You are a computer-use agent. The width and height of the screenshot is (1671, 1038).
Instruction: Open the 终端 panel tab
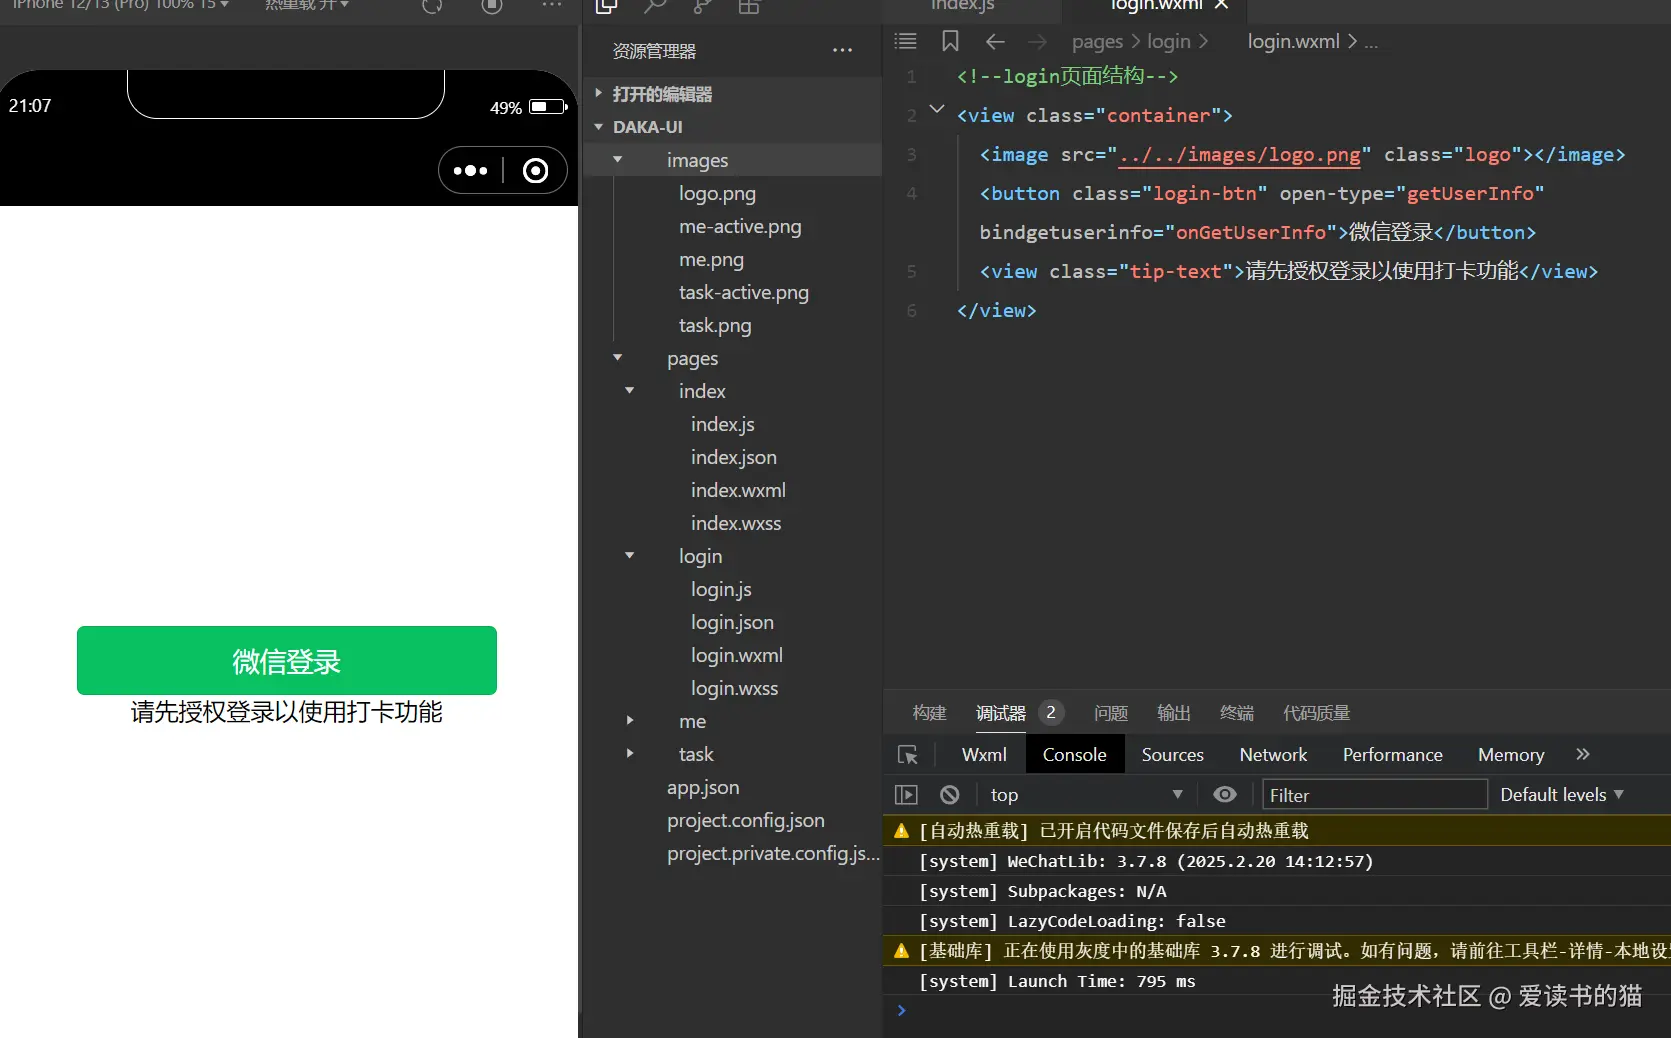(1237, 713)
